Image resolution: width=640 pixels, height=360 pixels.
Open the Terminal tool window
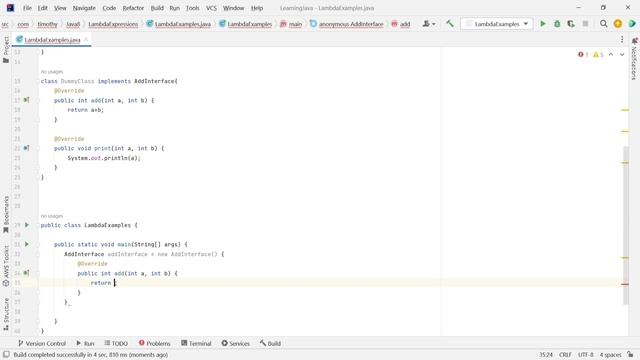click(x=196, y=343)
